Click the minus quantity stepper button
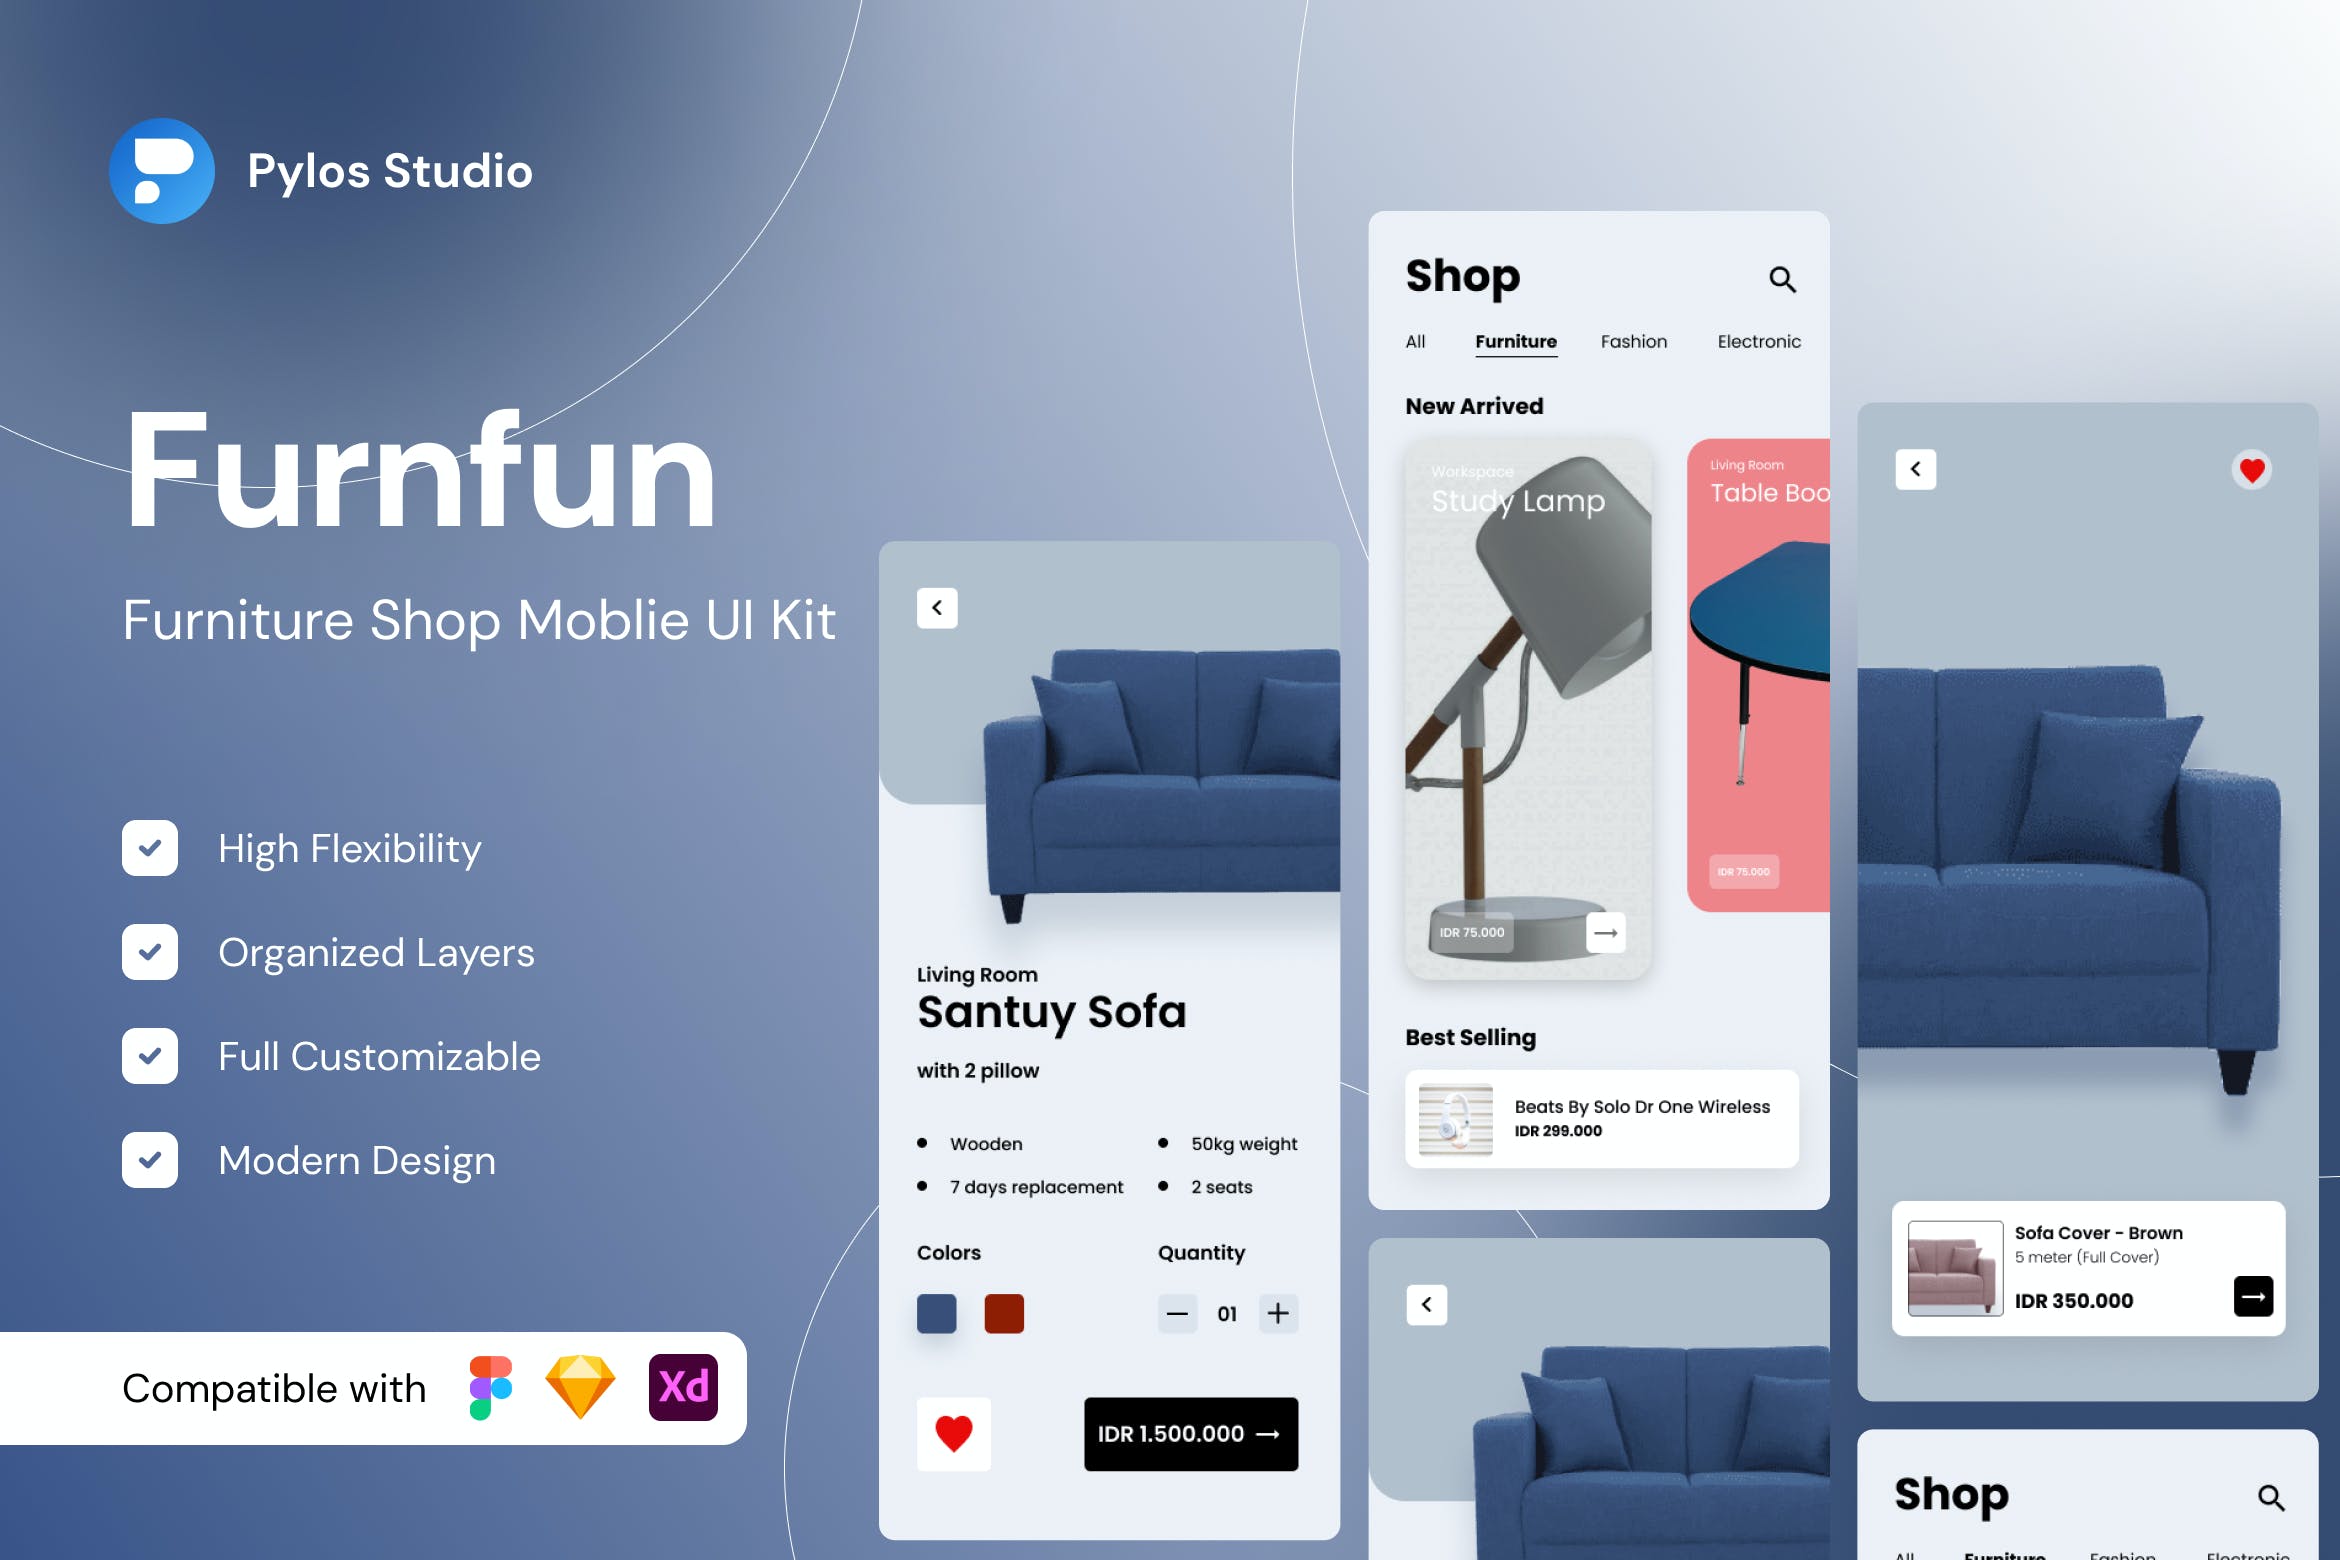Viewport: 2340px width, 1560px height. click(1177, 1313)
